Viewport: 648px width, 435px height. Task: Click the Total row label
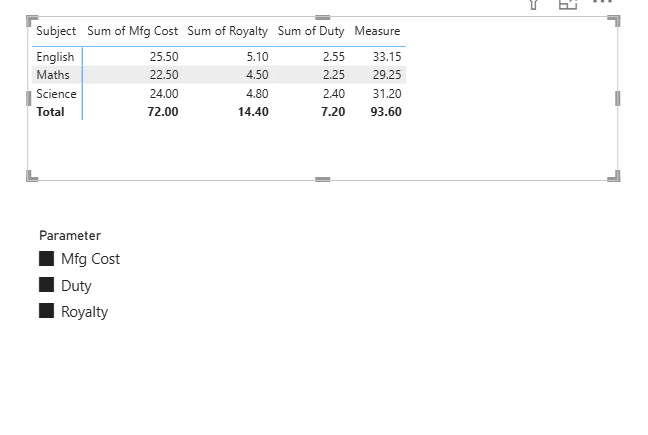(x=50, y=112)
